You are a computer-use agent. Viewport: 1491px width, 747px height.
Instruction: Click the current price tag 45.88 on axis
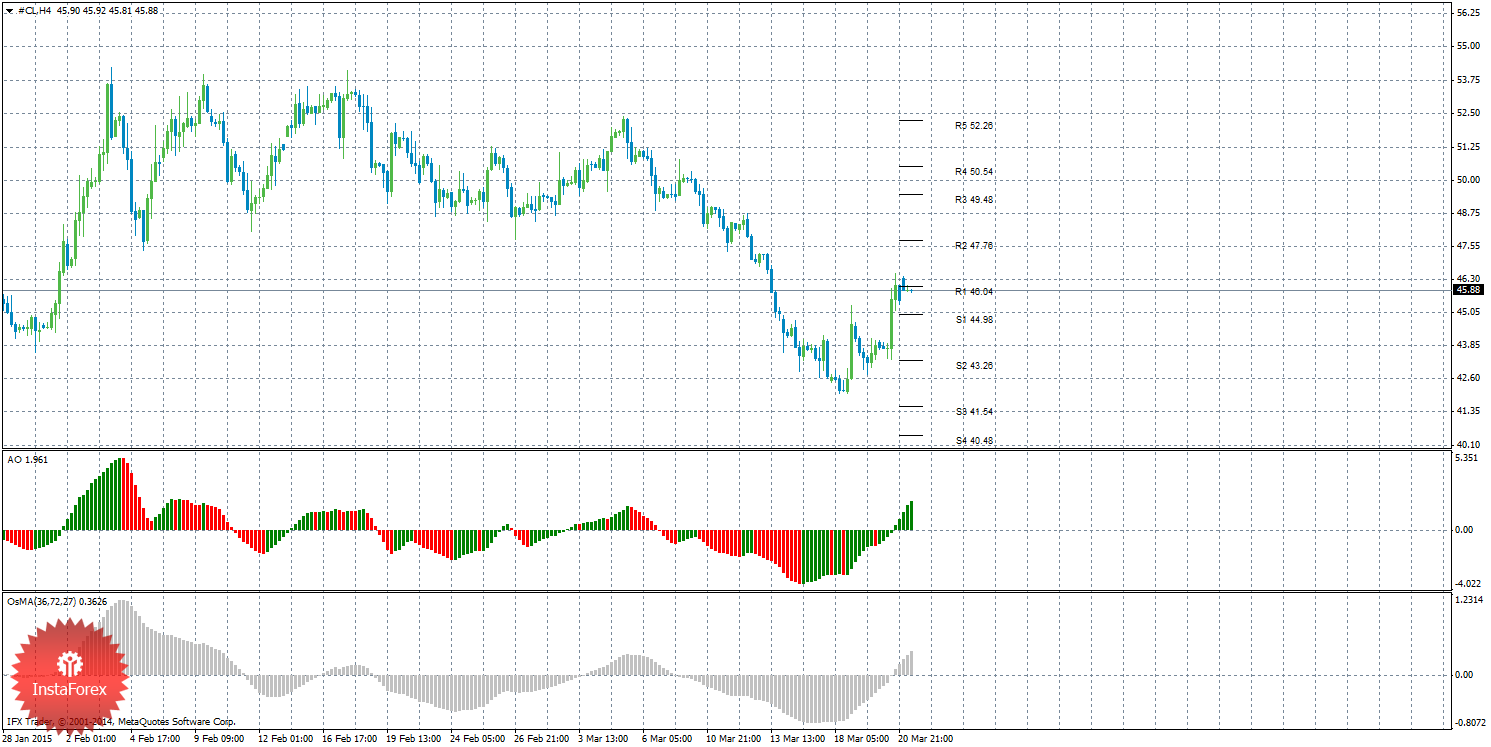(x=1468, y=290)
